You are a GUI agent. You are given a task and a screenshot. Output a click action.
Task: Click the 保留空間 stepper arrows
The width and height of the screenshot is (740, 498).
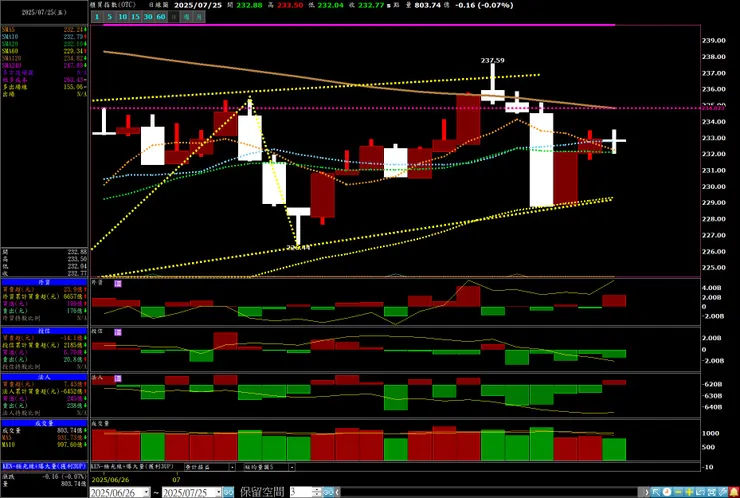point(318,492)
